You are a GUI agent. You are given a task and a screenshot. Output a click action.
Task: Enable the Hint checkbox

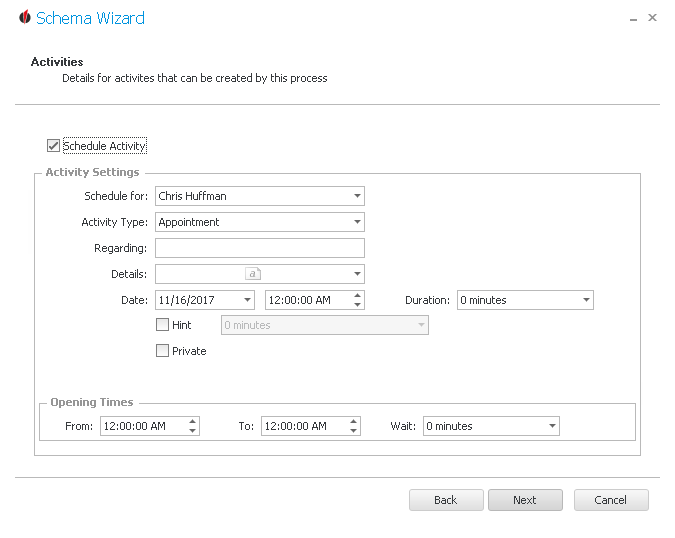click(162, 325)
